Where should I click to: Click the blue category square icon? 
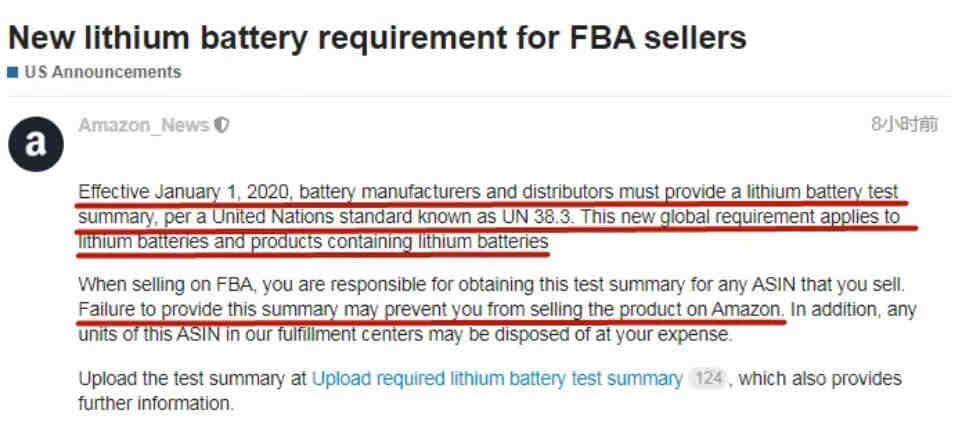(12, 73)
